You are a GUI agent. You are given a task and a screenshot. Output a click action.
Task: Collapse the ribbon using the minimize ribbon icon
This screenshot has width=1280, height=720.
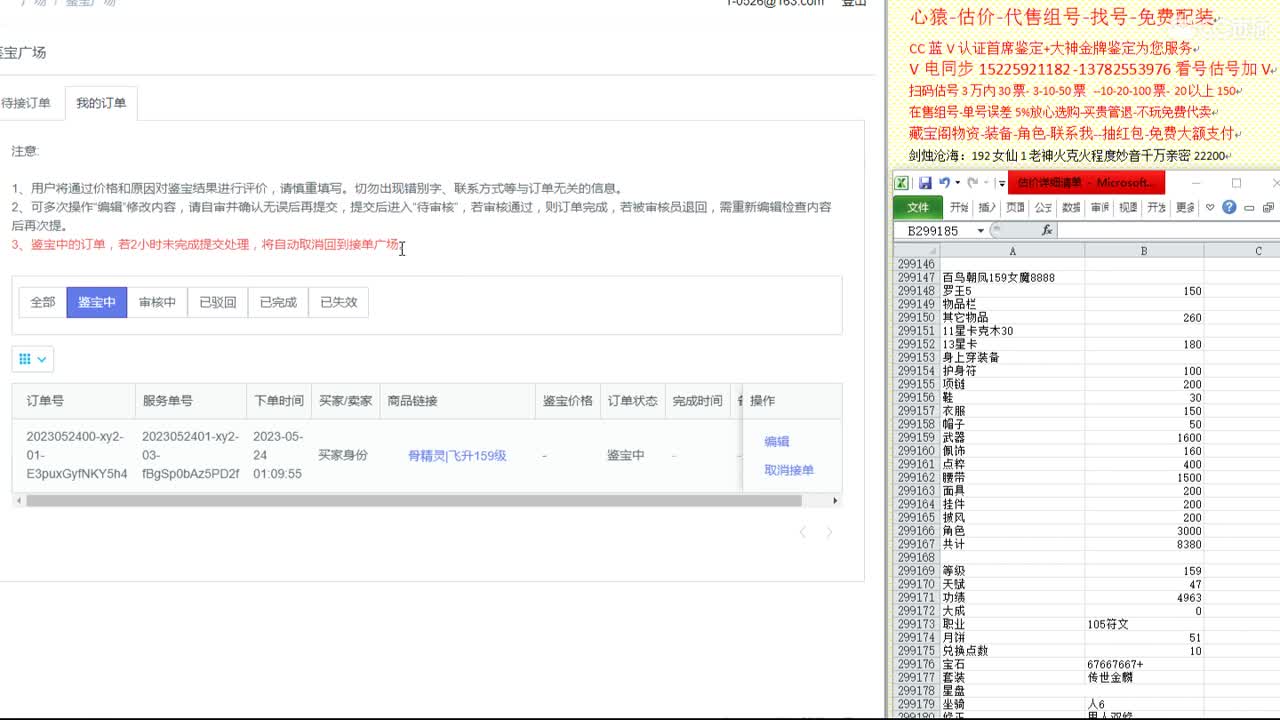click(x=1250, y=207)
